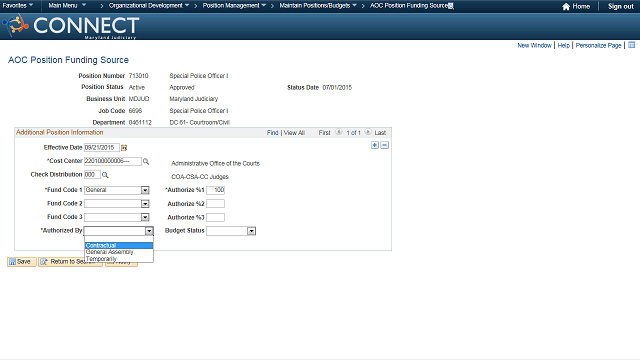Toggle the Authorized By dropdown arrow
The width and height of the screenshot is (640, 360).
pyautogui.click(x=149, y=231)
